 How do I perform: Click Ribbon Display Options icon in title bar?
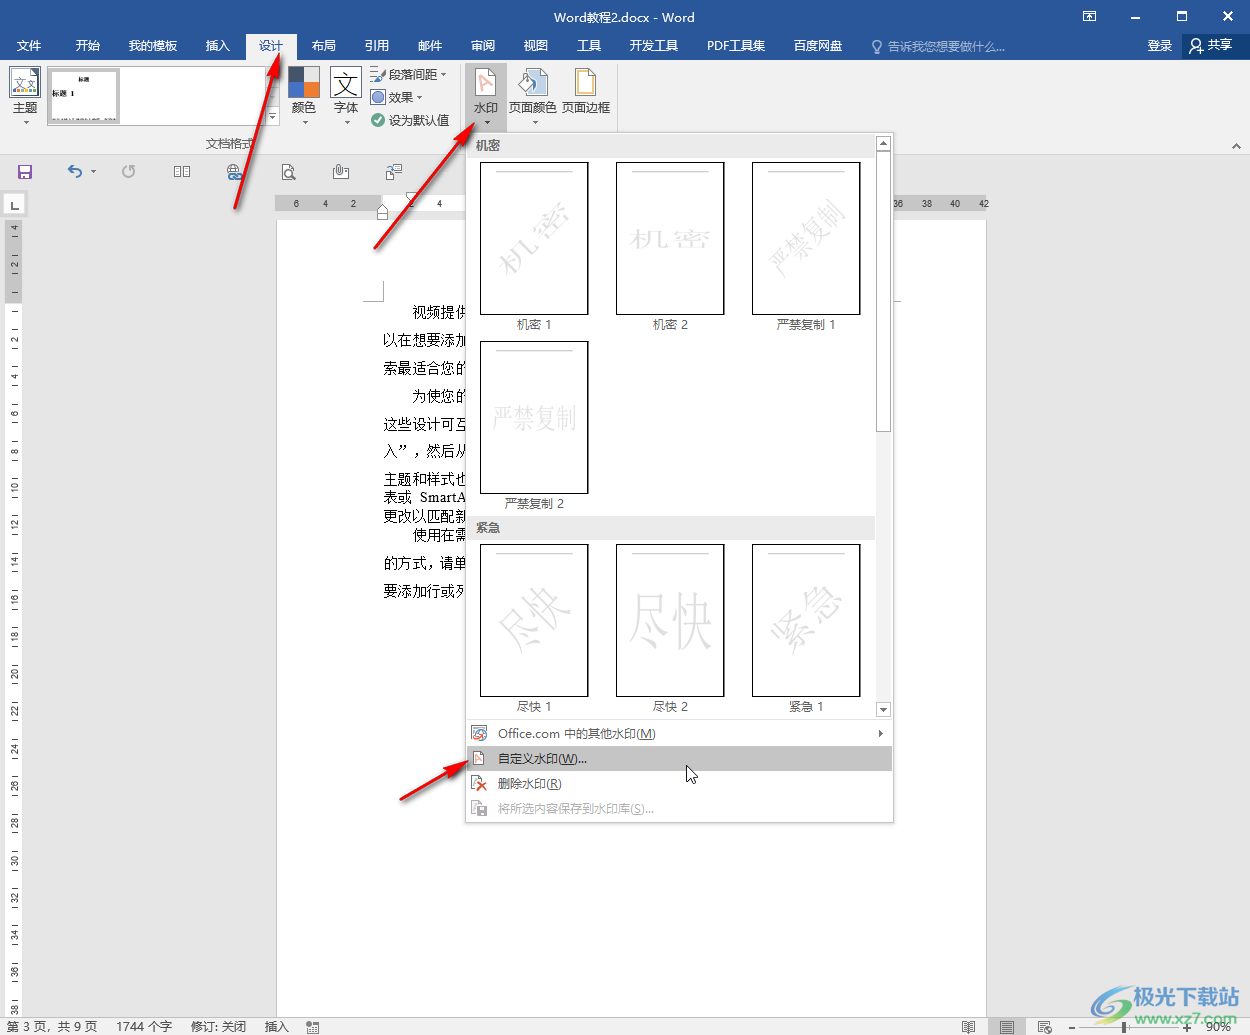point(1090,16)
